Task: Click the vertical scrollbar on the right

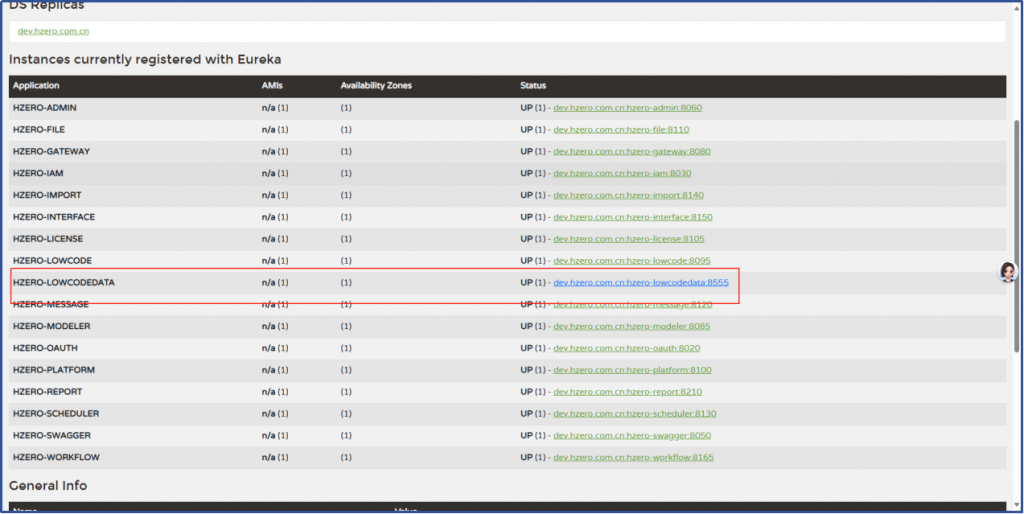Action: click(1017, 250)
